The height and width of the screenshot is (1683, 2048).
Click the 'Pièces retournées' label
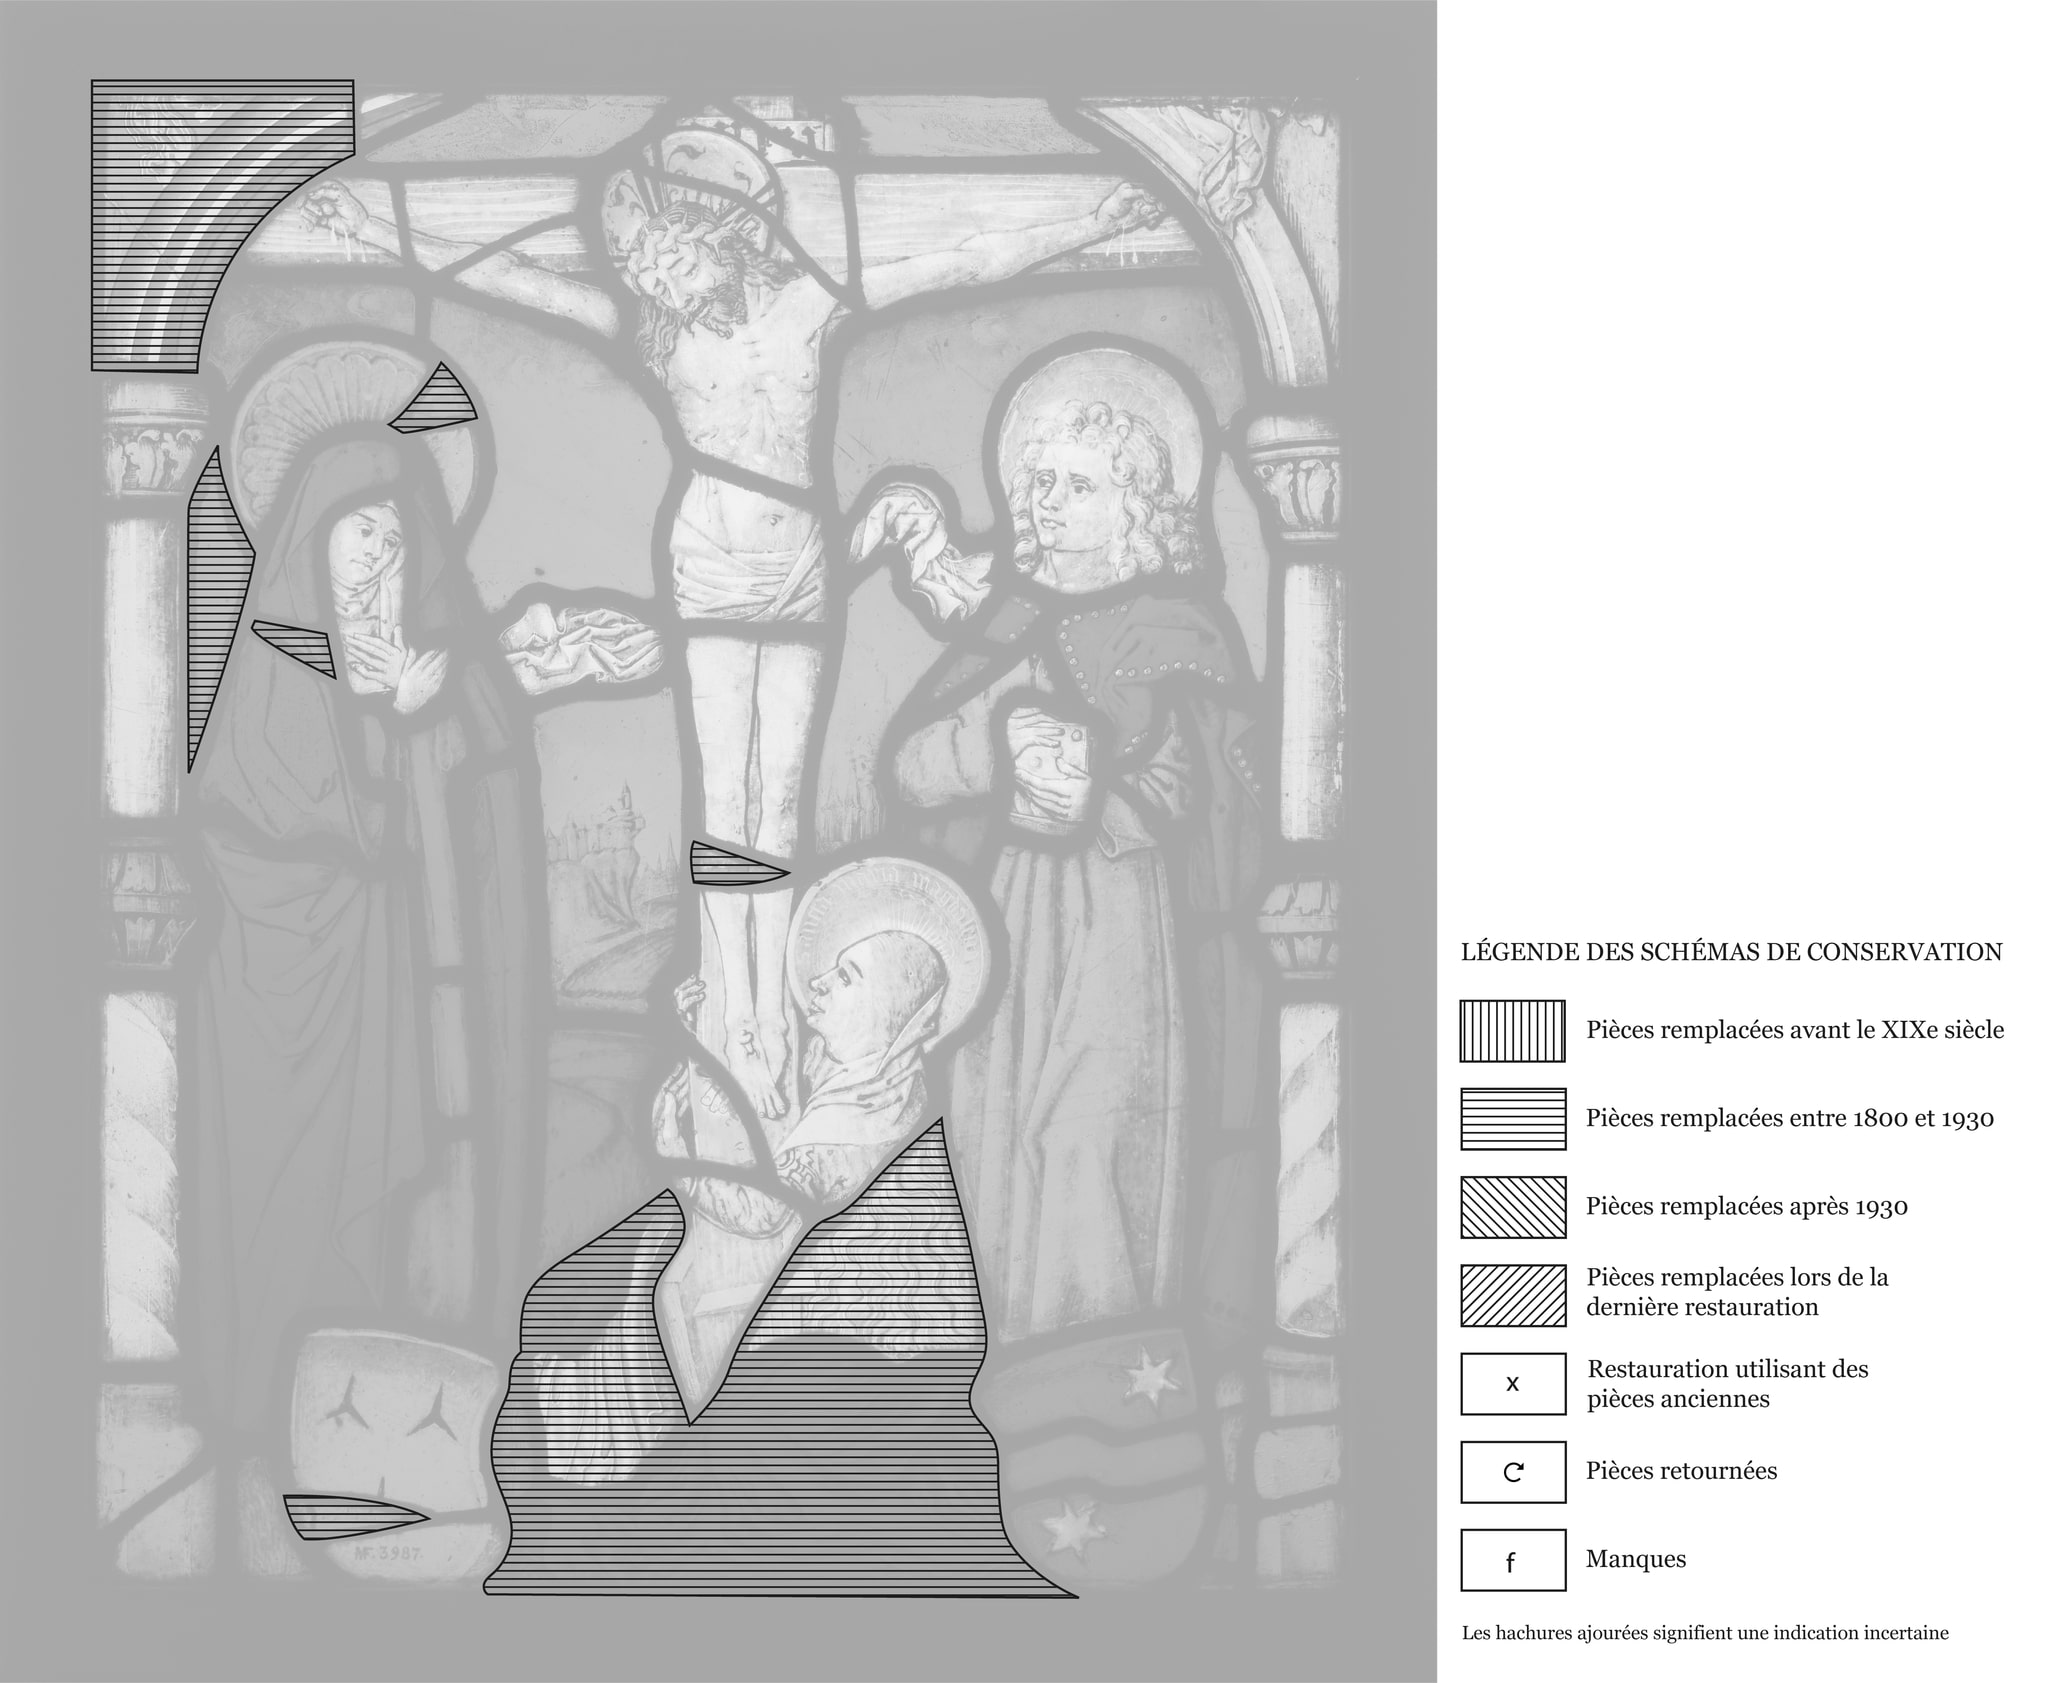tap(1681, 1471)
